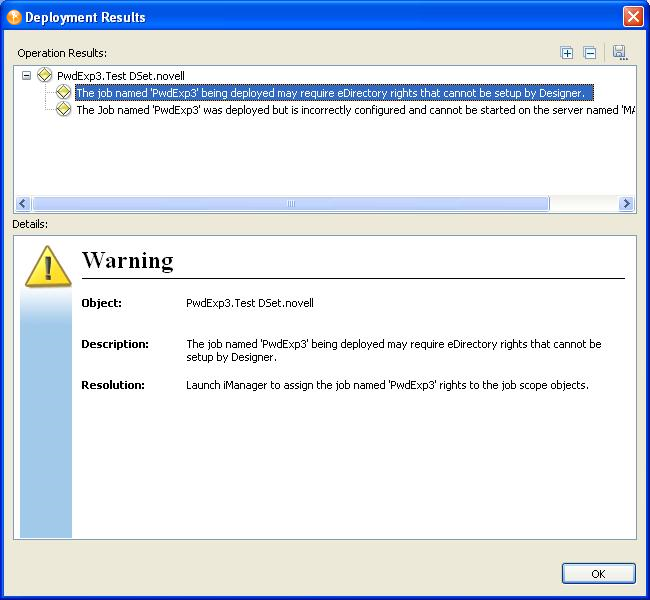Click the Description text in Details
650x600 pixels.
[393, 350]
